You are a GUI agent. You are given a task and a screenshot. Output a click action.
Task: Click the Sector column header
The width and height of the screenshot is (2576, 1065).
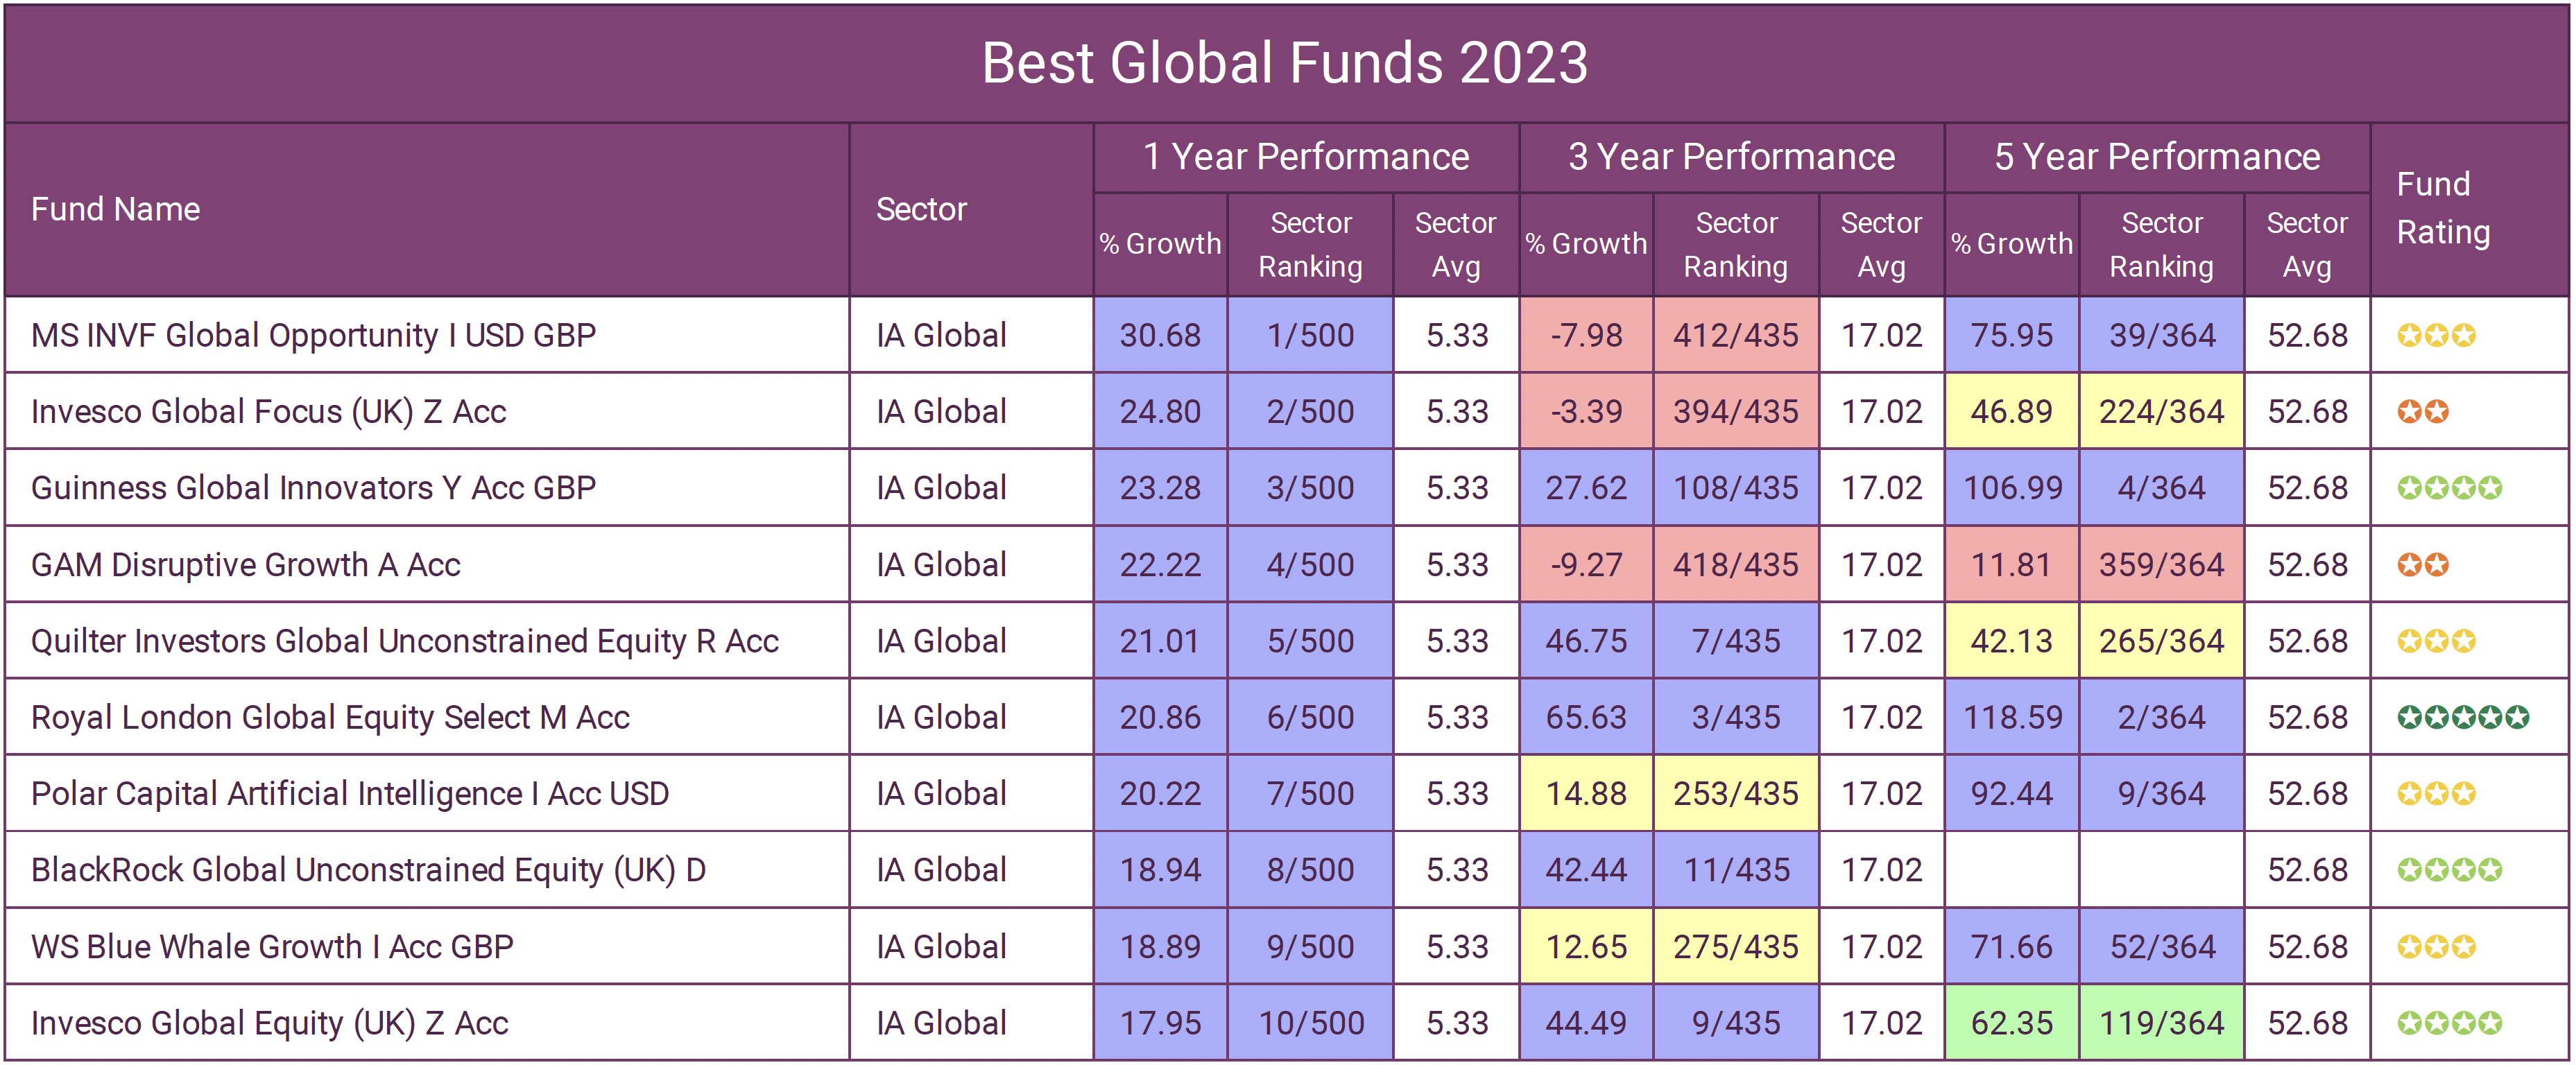coord(921,209)
